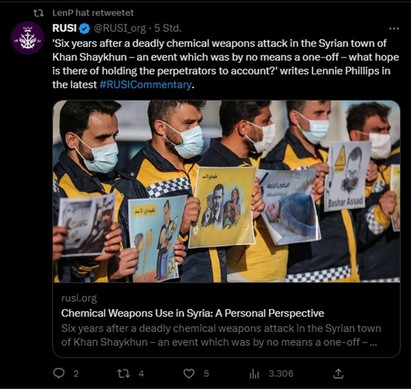The image size is (411, 389).
Task: Open the 'Chemical Weapons Use in Syria' article title
Action: (193, 313)
